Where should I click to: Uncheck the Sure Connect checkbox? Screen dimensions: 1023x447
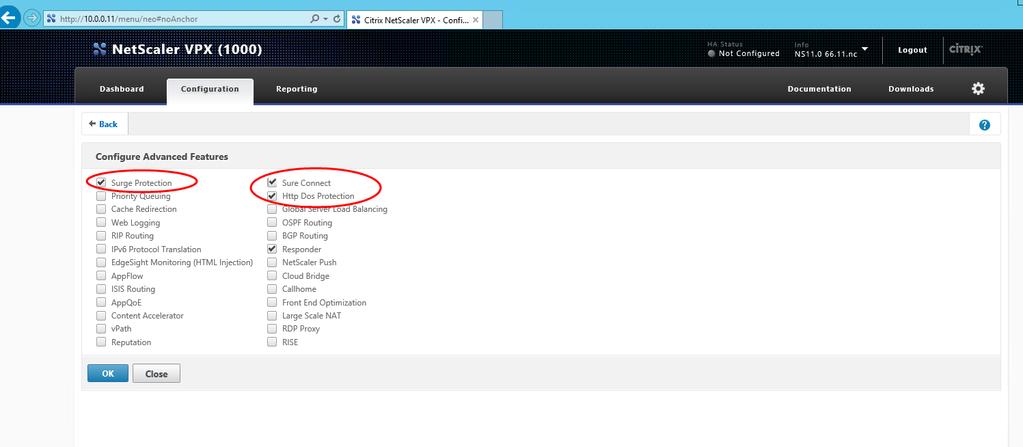pyautogui.click(x=271, y=183)
